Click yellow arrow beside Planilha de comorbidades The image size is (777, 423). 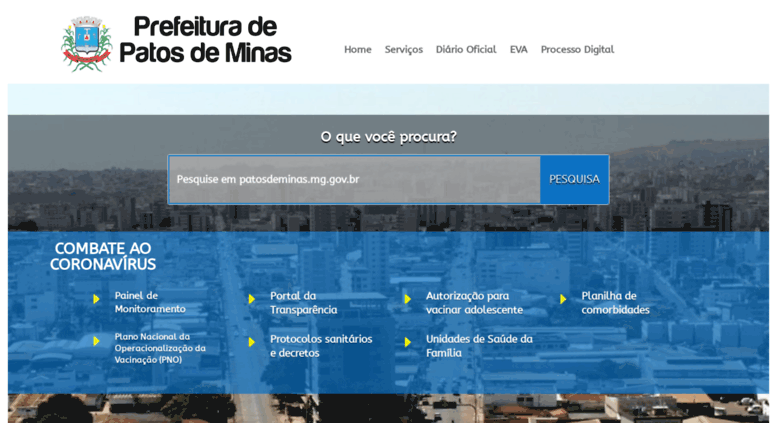pos(563,299)
